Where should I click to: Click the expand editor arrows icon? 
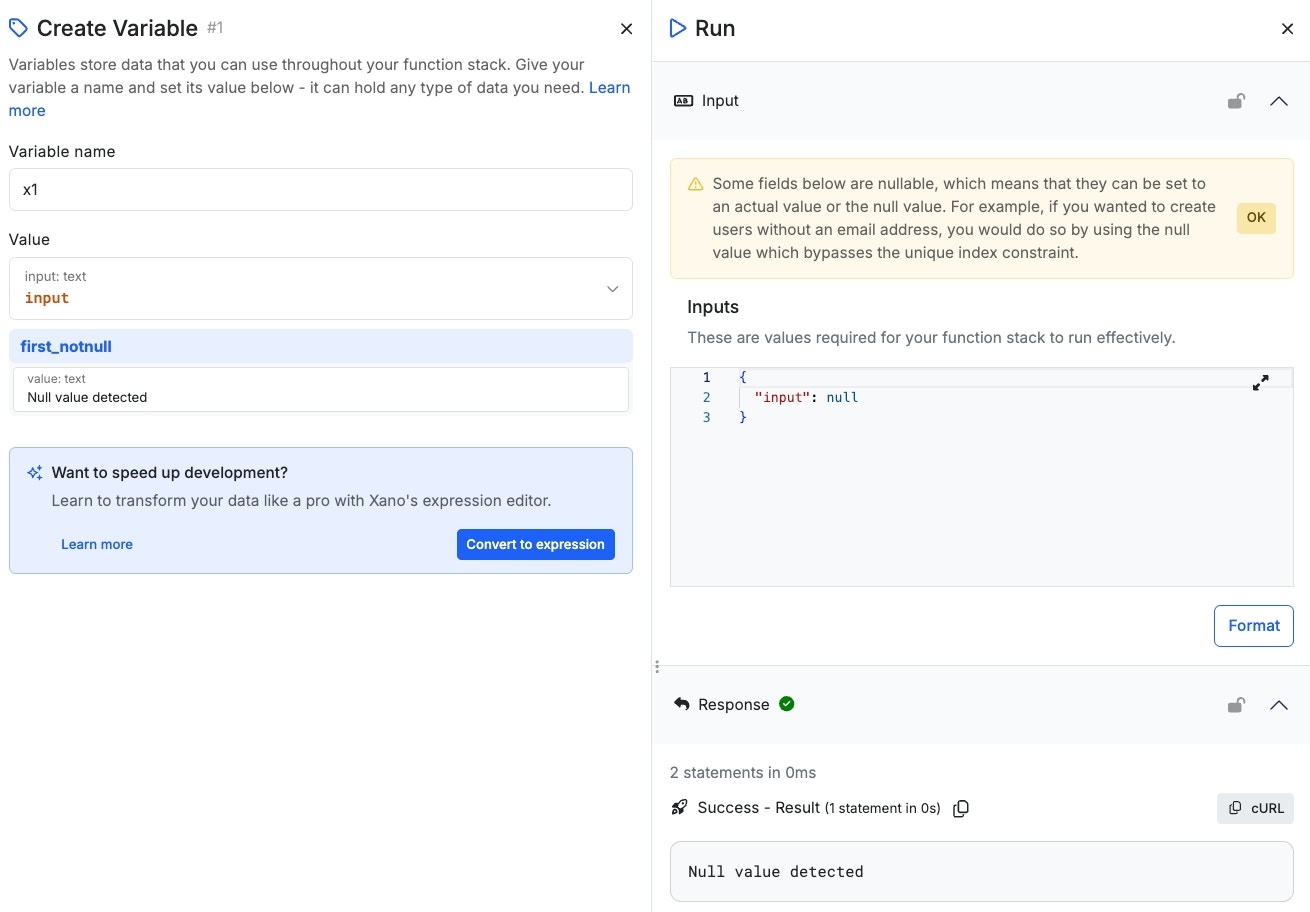1260,382
